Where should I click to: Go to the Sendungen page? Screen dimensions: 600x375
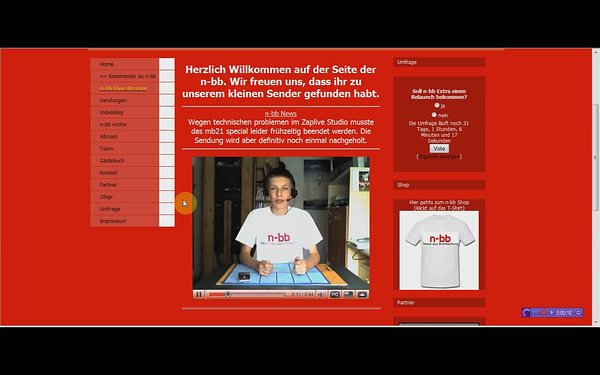click(125, 100)
